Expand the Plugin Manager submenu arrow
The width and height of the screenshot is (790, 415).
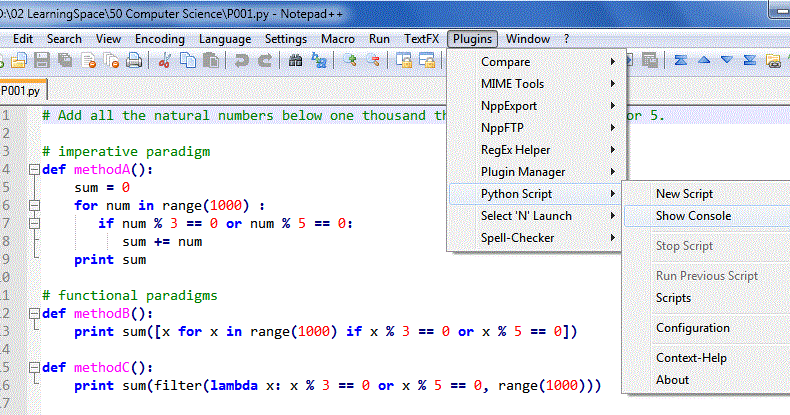pos(613,172)
